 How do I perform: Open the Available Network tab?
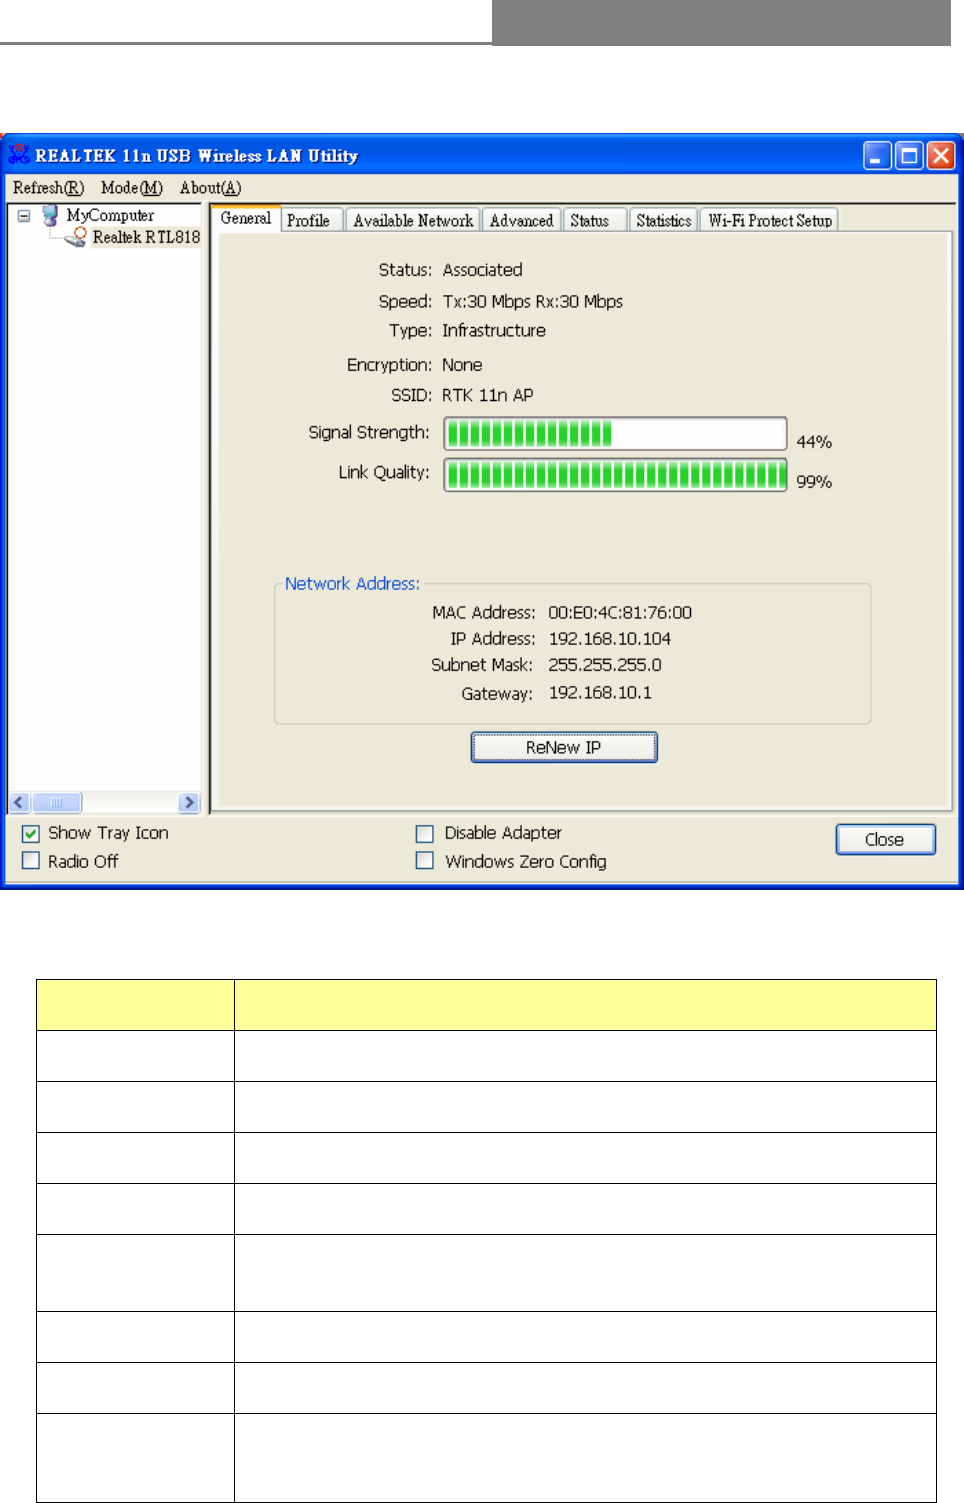click(x=413, y=220)
